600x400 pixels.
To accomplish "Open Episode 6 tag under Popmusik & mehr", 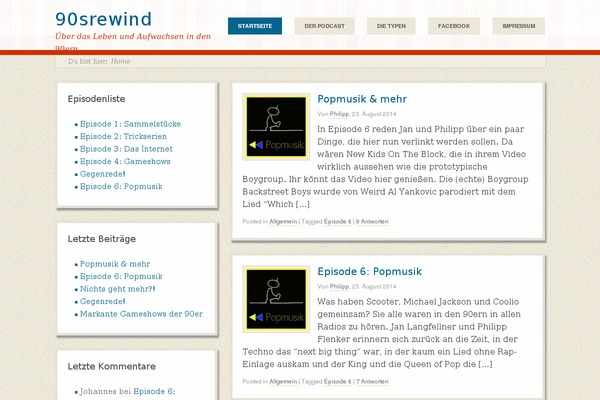I will coord(338,222).
